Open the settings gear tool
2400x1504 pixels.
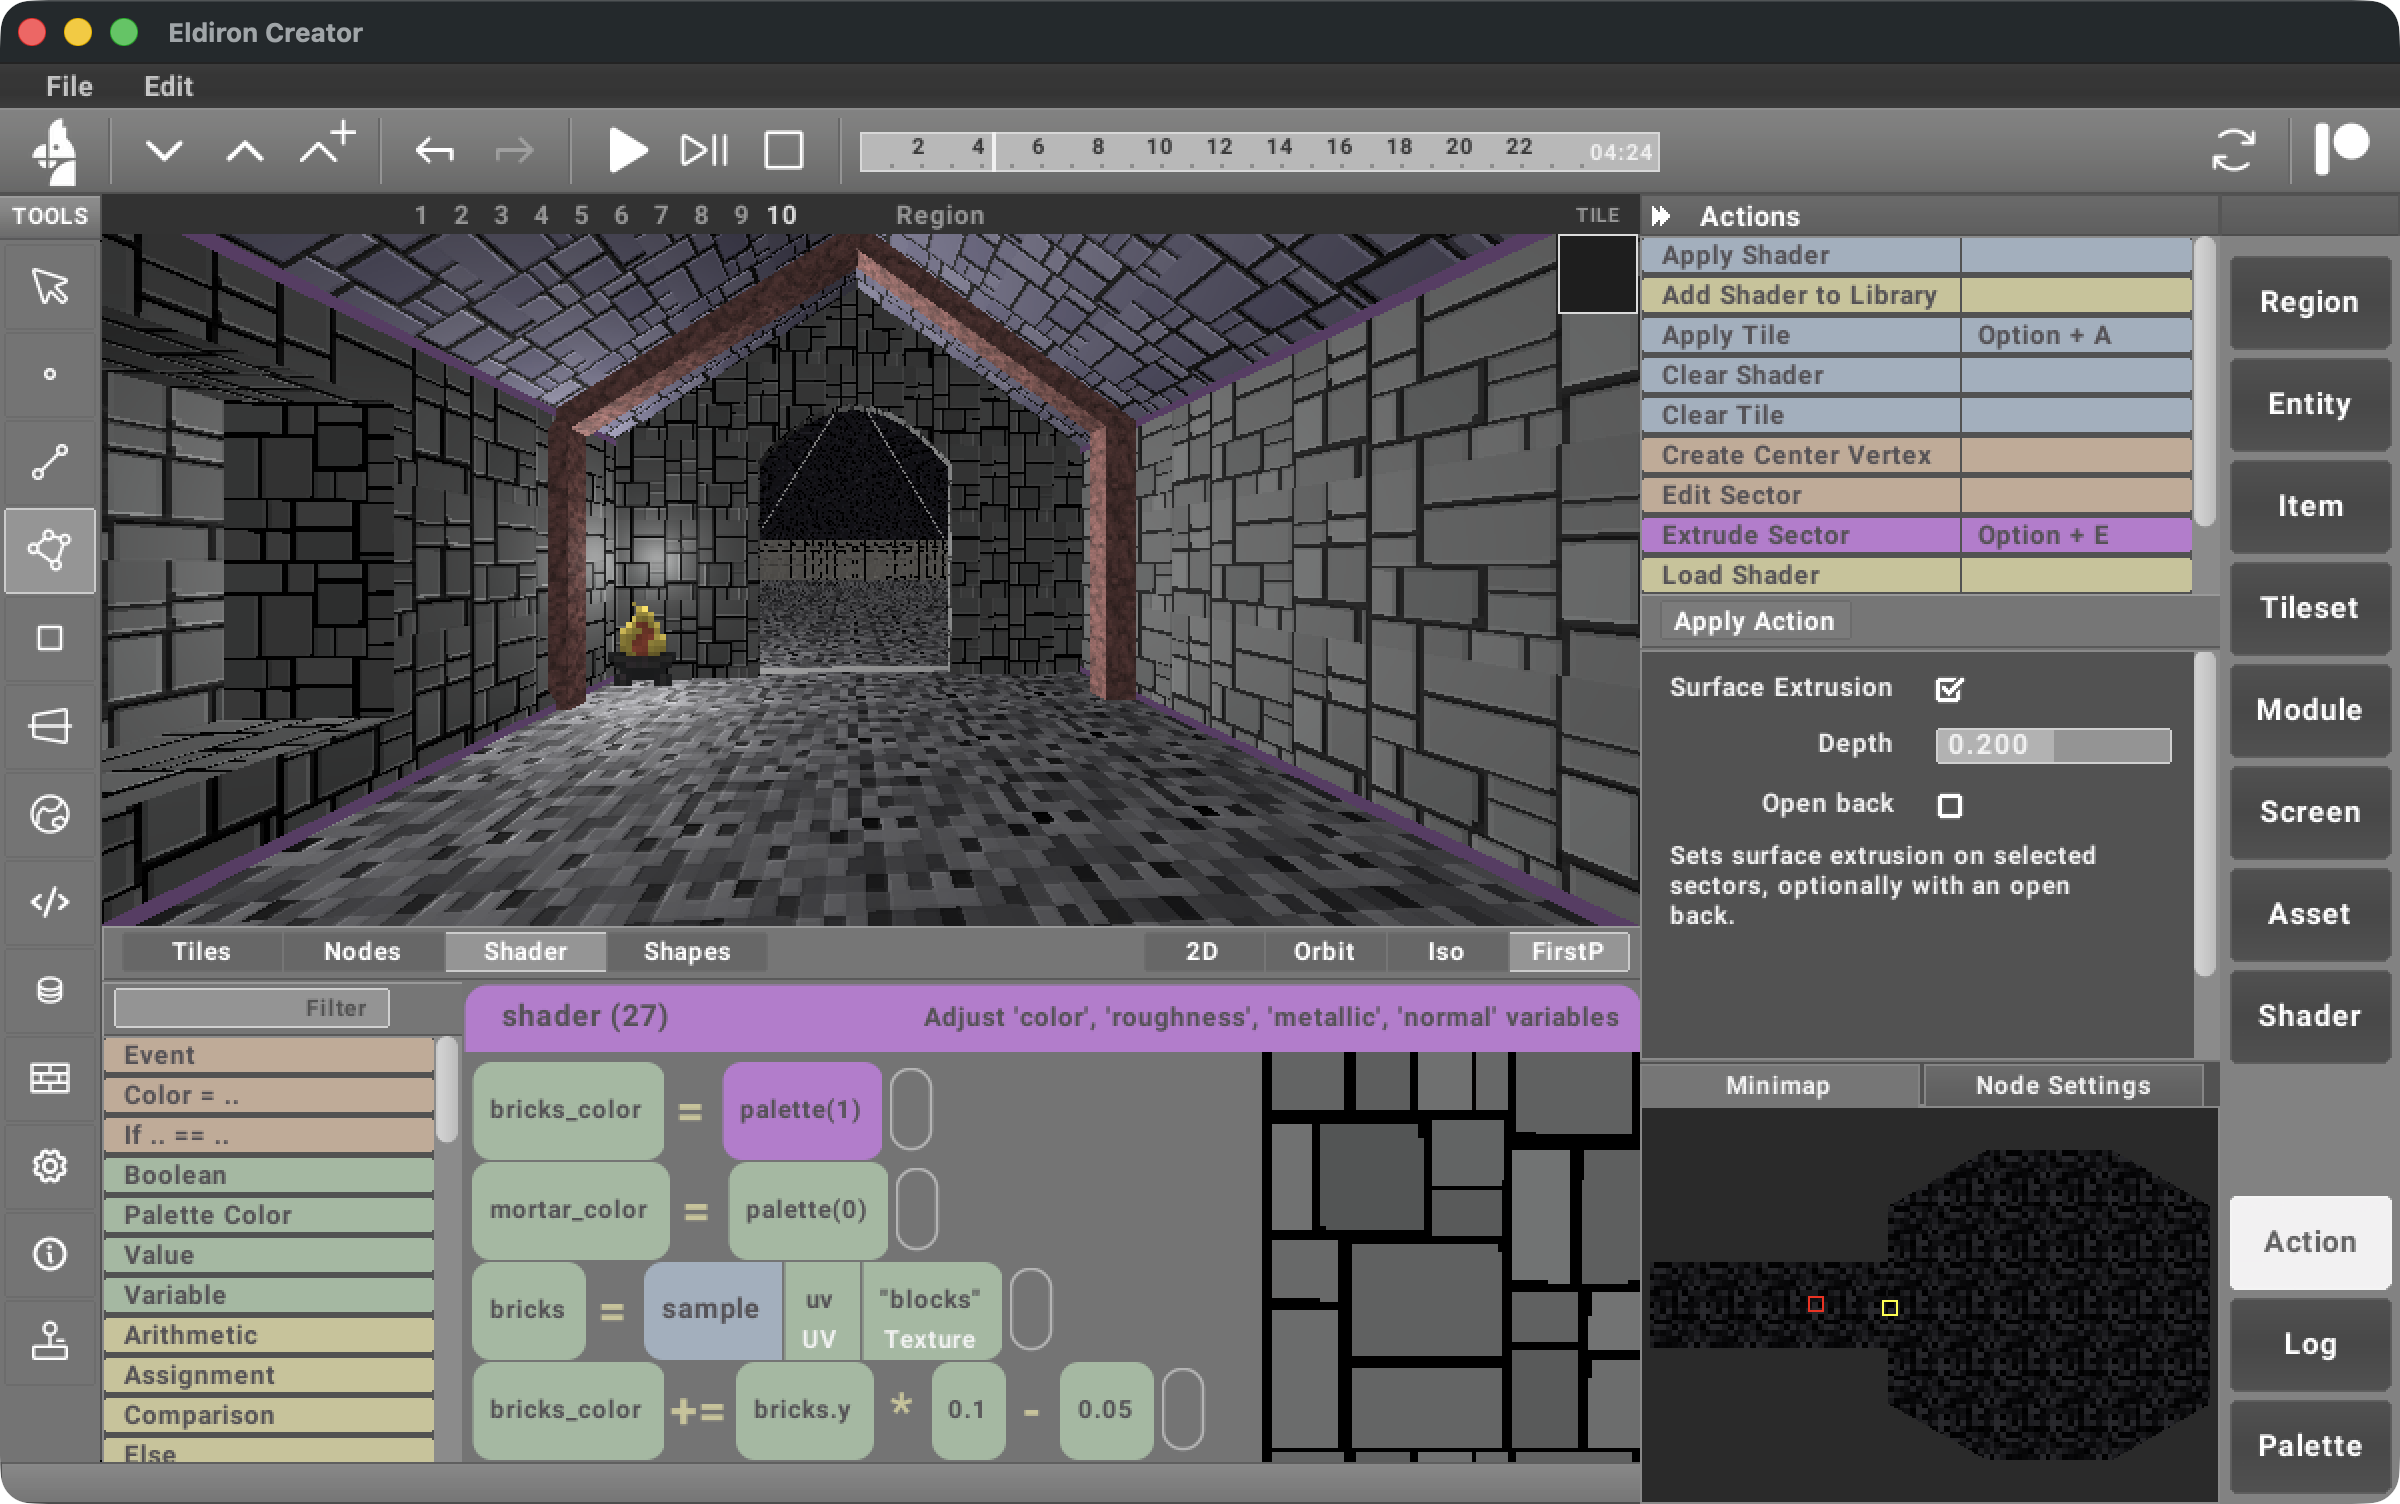pos(50,1166)
